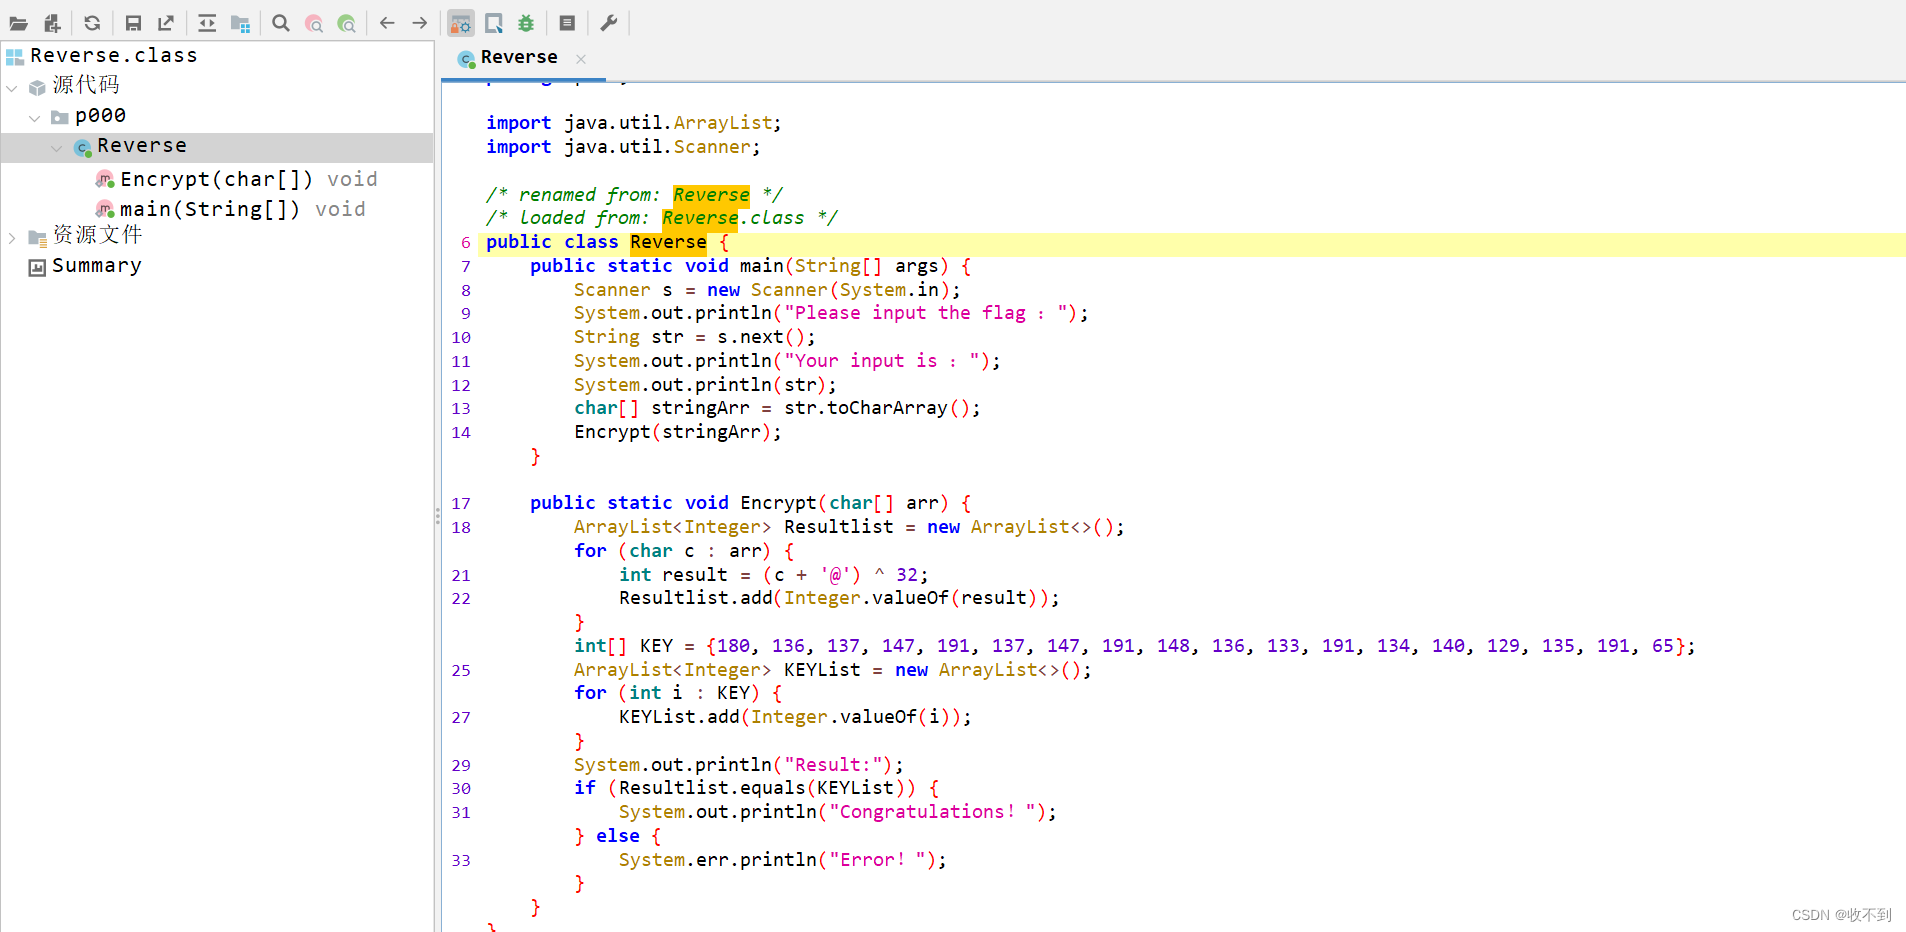Open the Summary tree item
The width and height of the screenshot is (1906, 932).
coord(97,266)
